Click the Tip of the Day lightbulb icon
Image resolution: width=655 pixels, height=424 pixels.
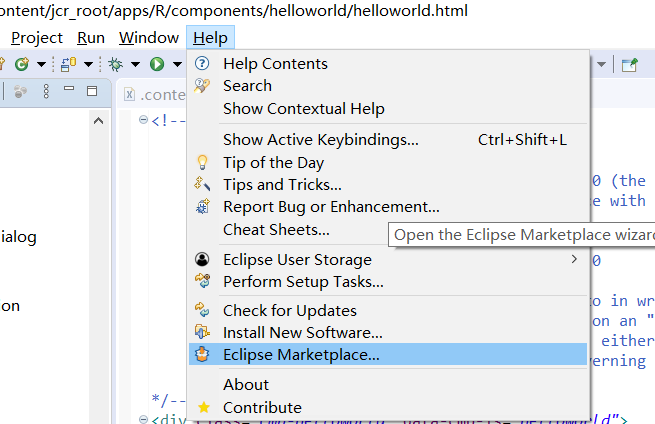[x=202, y=162]
